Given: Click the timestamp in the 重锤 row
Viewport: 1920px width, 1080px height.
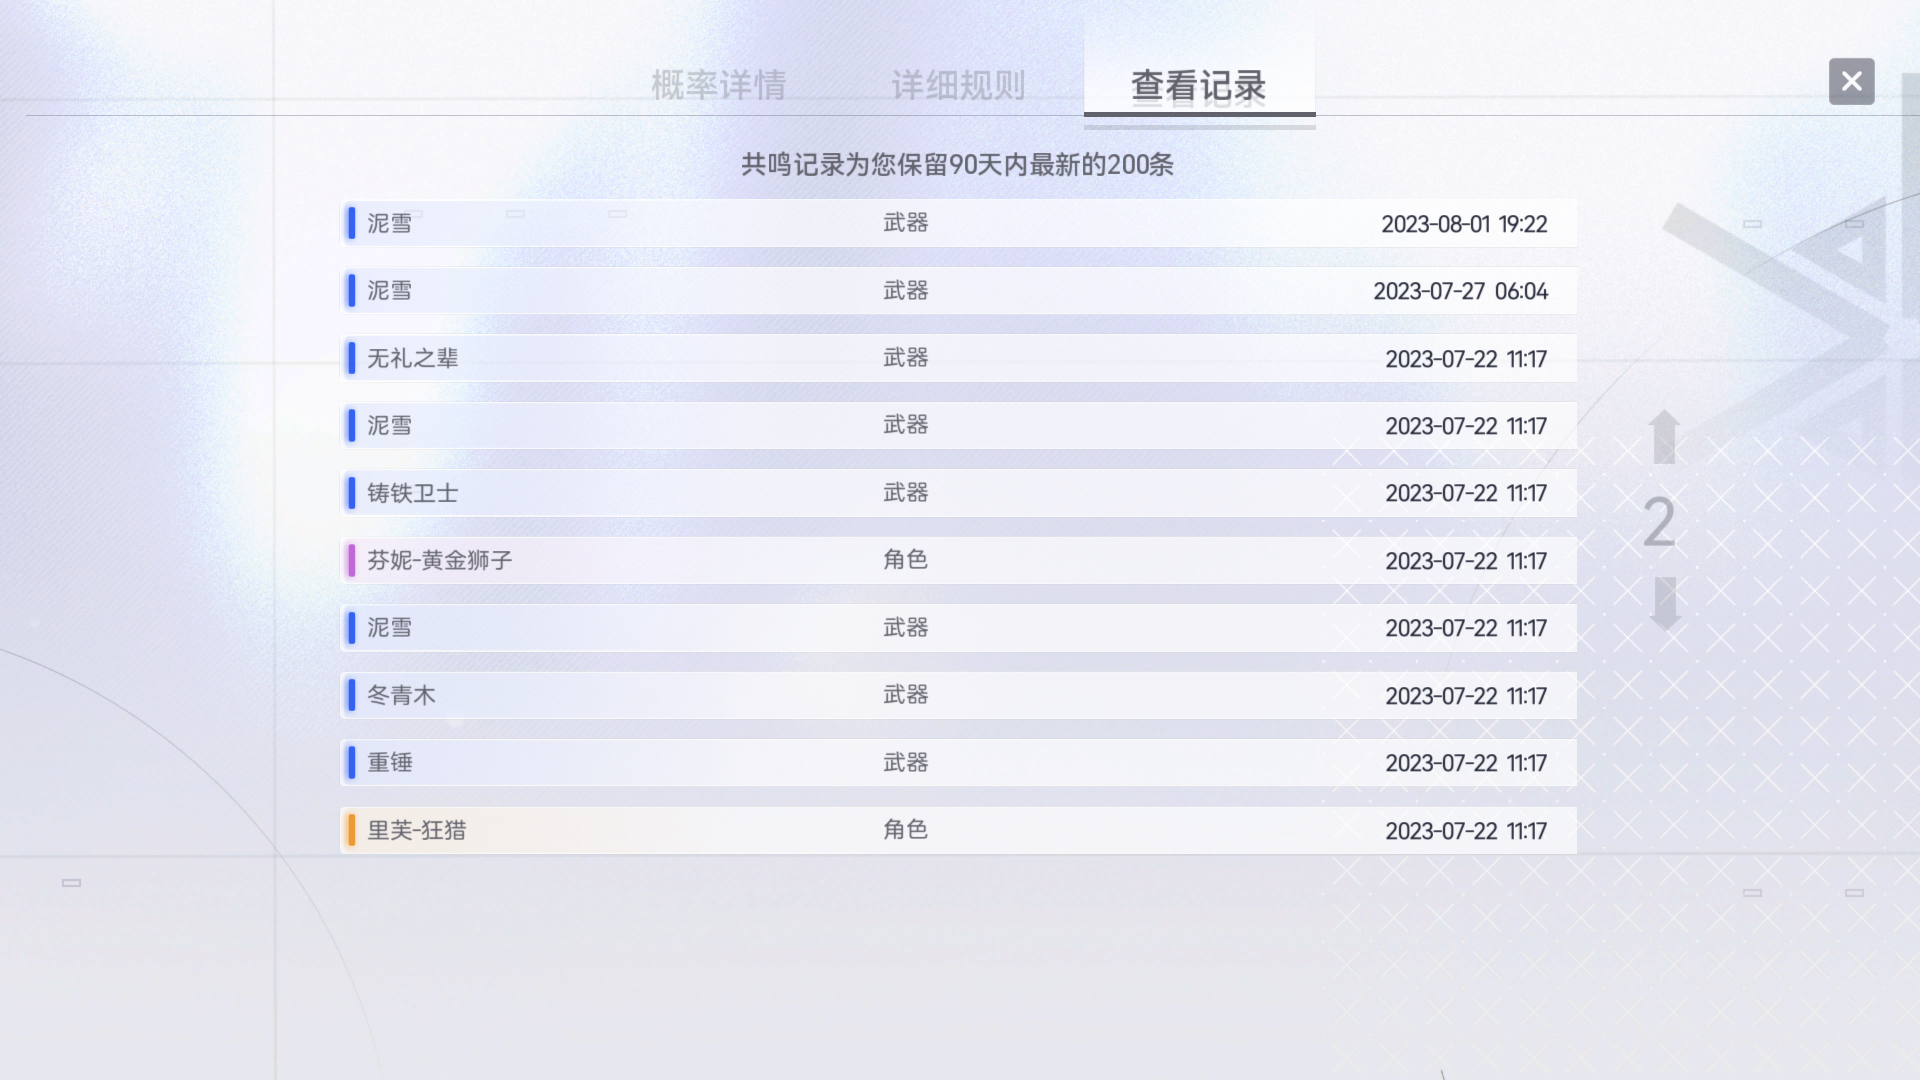Looking at the screenshot, I should coord(1466,763).
